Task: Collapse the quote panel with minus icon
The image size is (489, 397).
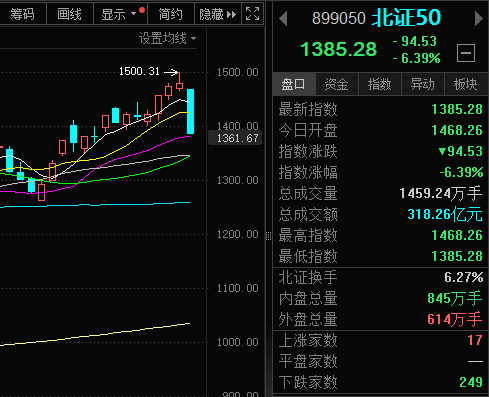Action: tap(466, 53)
